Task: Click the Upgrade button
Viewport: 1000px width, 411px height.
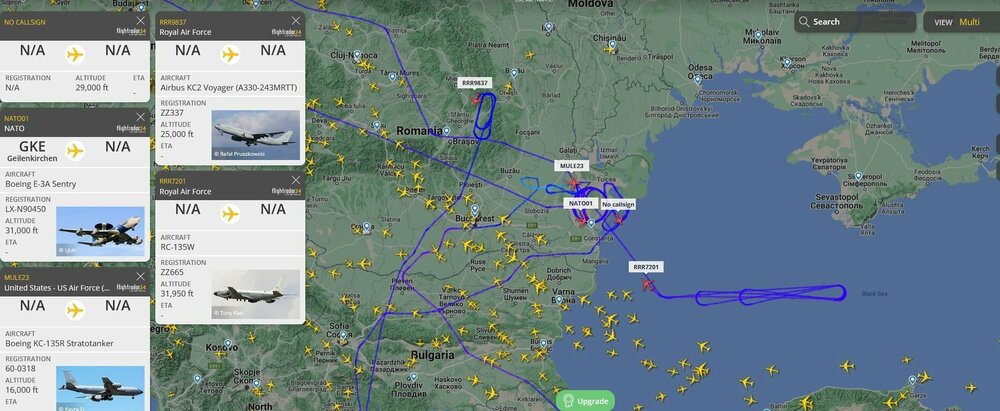Action: [x=585, y=401]
